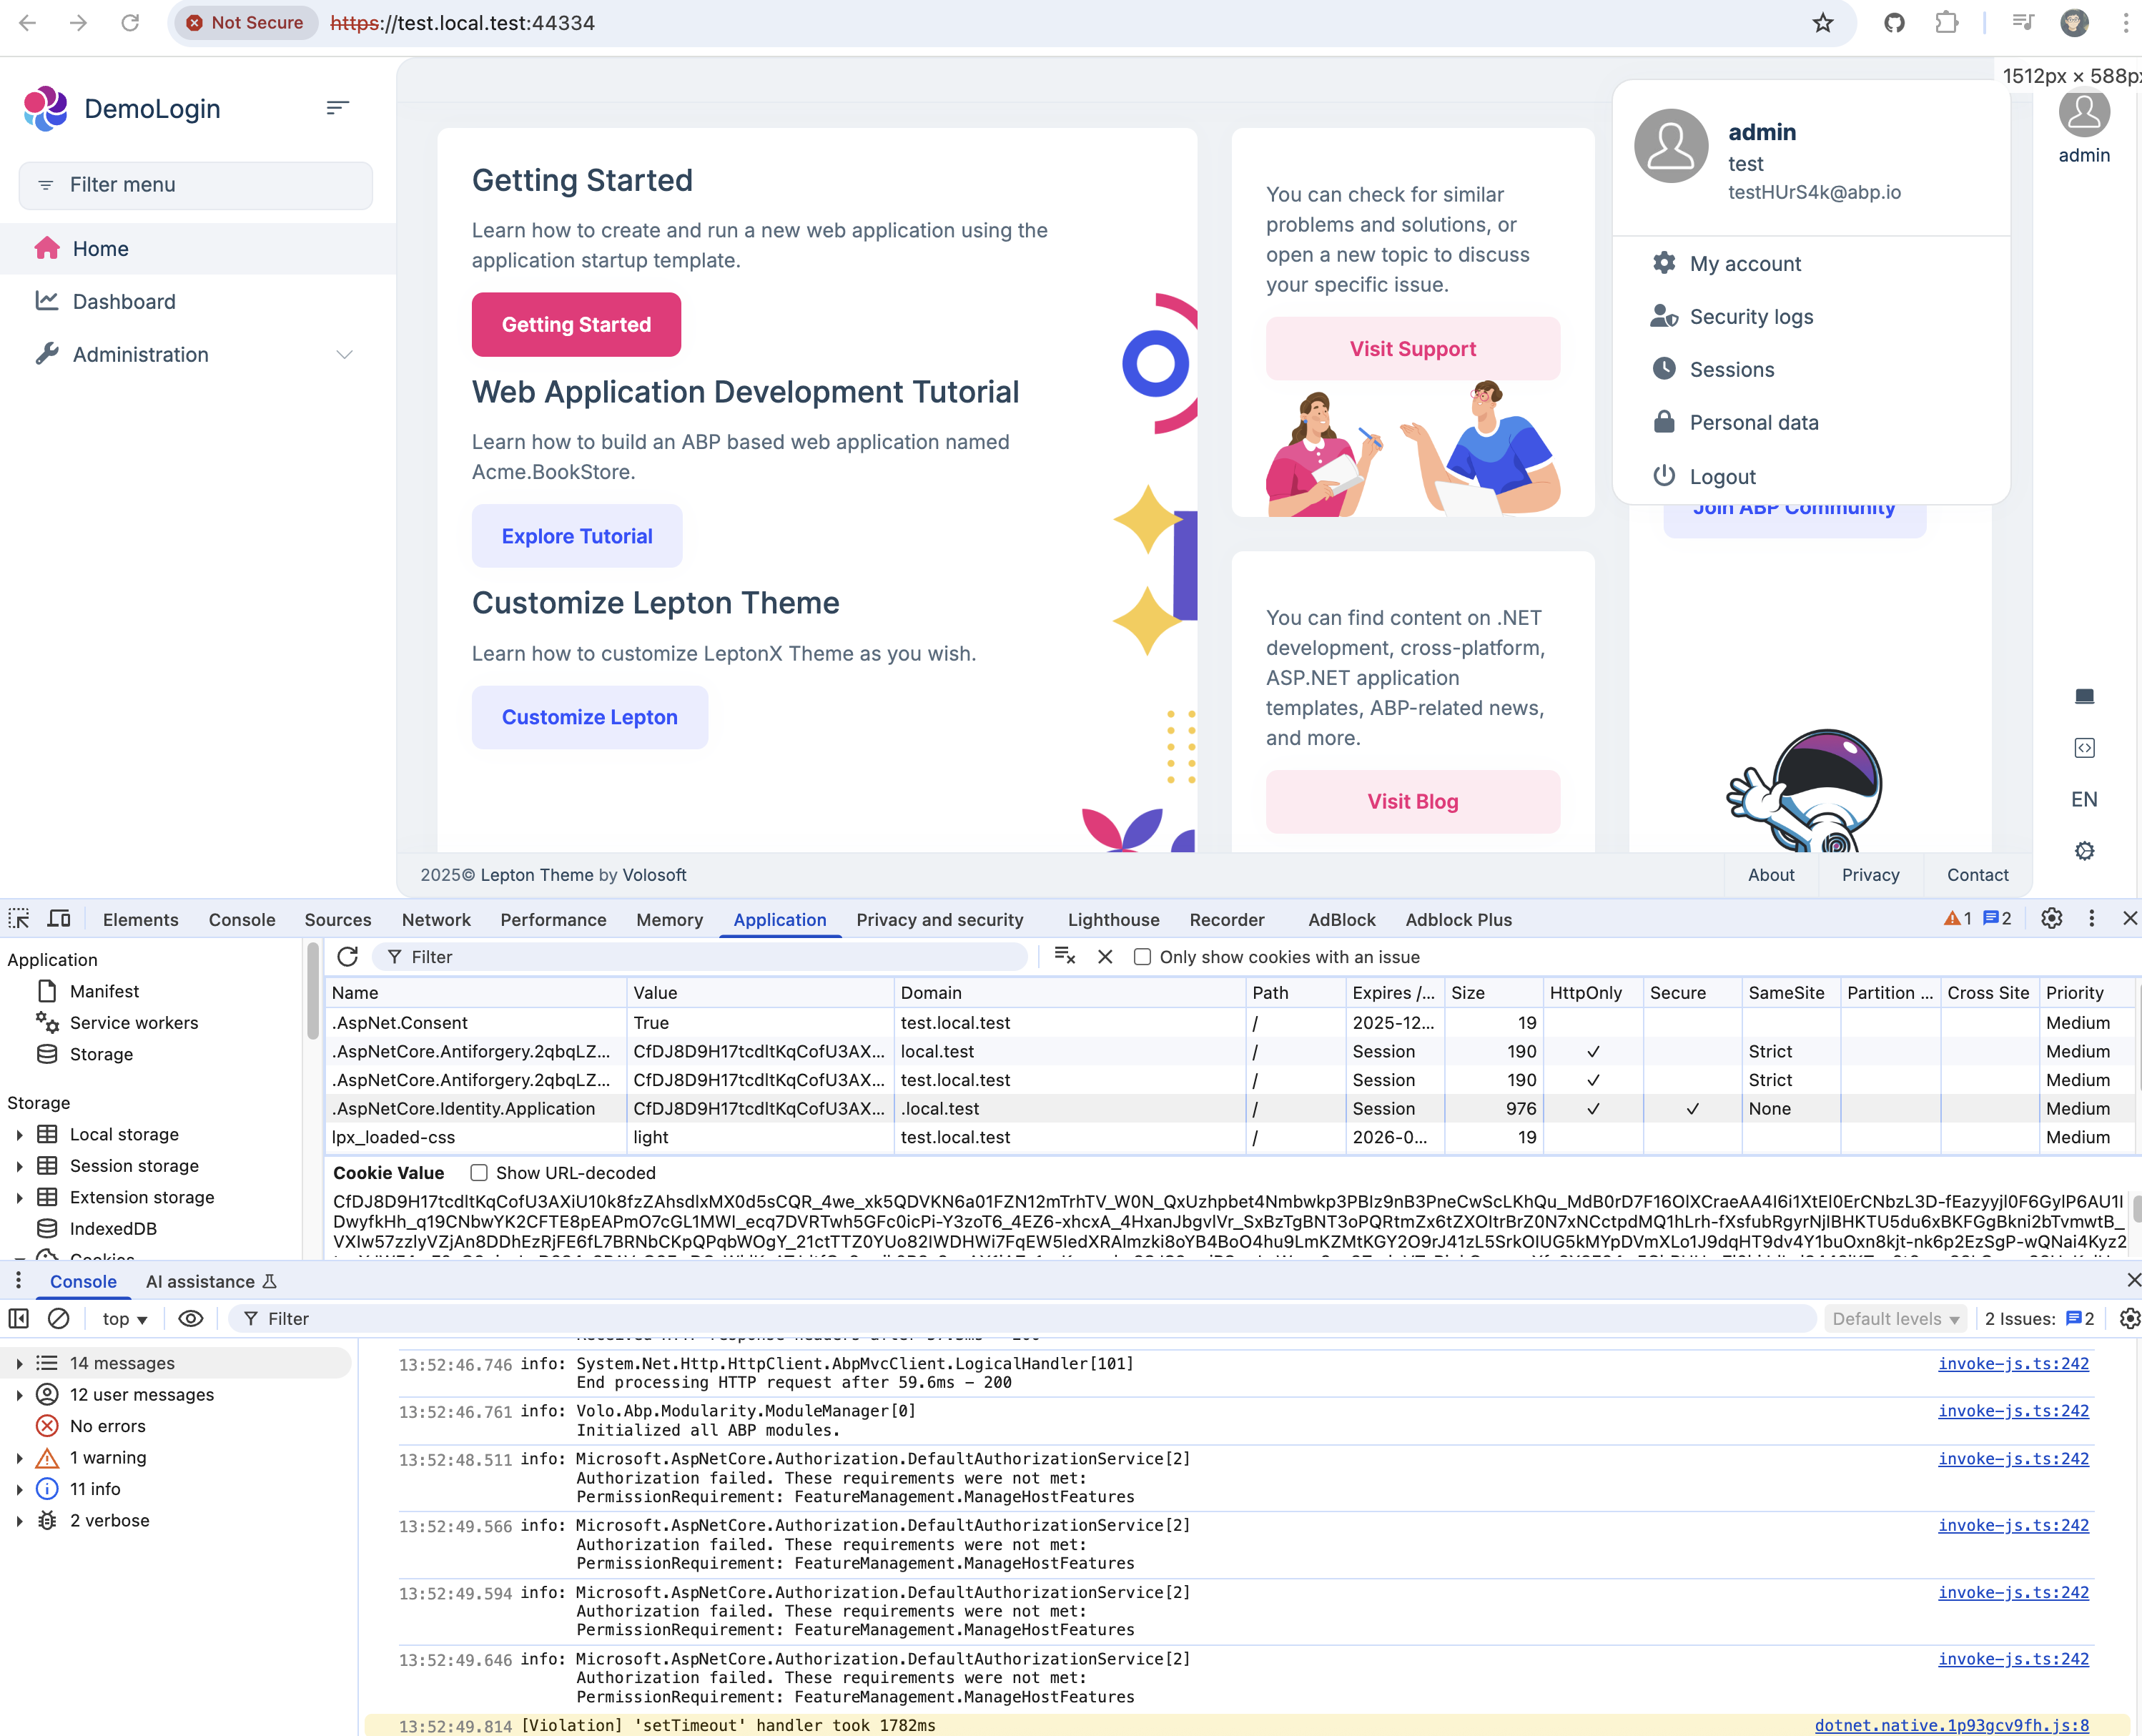Select Security logs menu item
Viewport: 2142px width, 1736px height.
click(x=1750, y=317)
